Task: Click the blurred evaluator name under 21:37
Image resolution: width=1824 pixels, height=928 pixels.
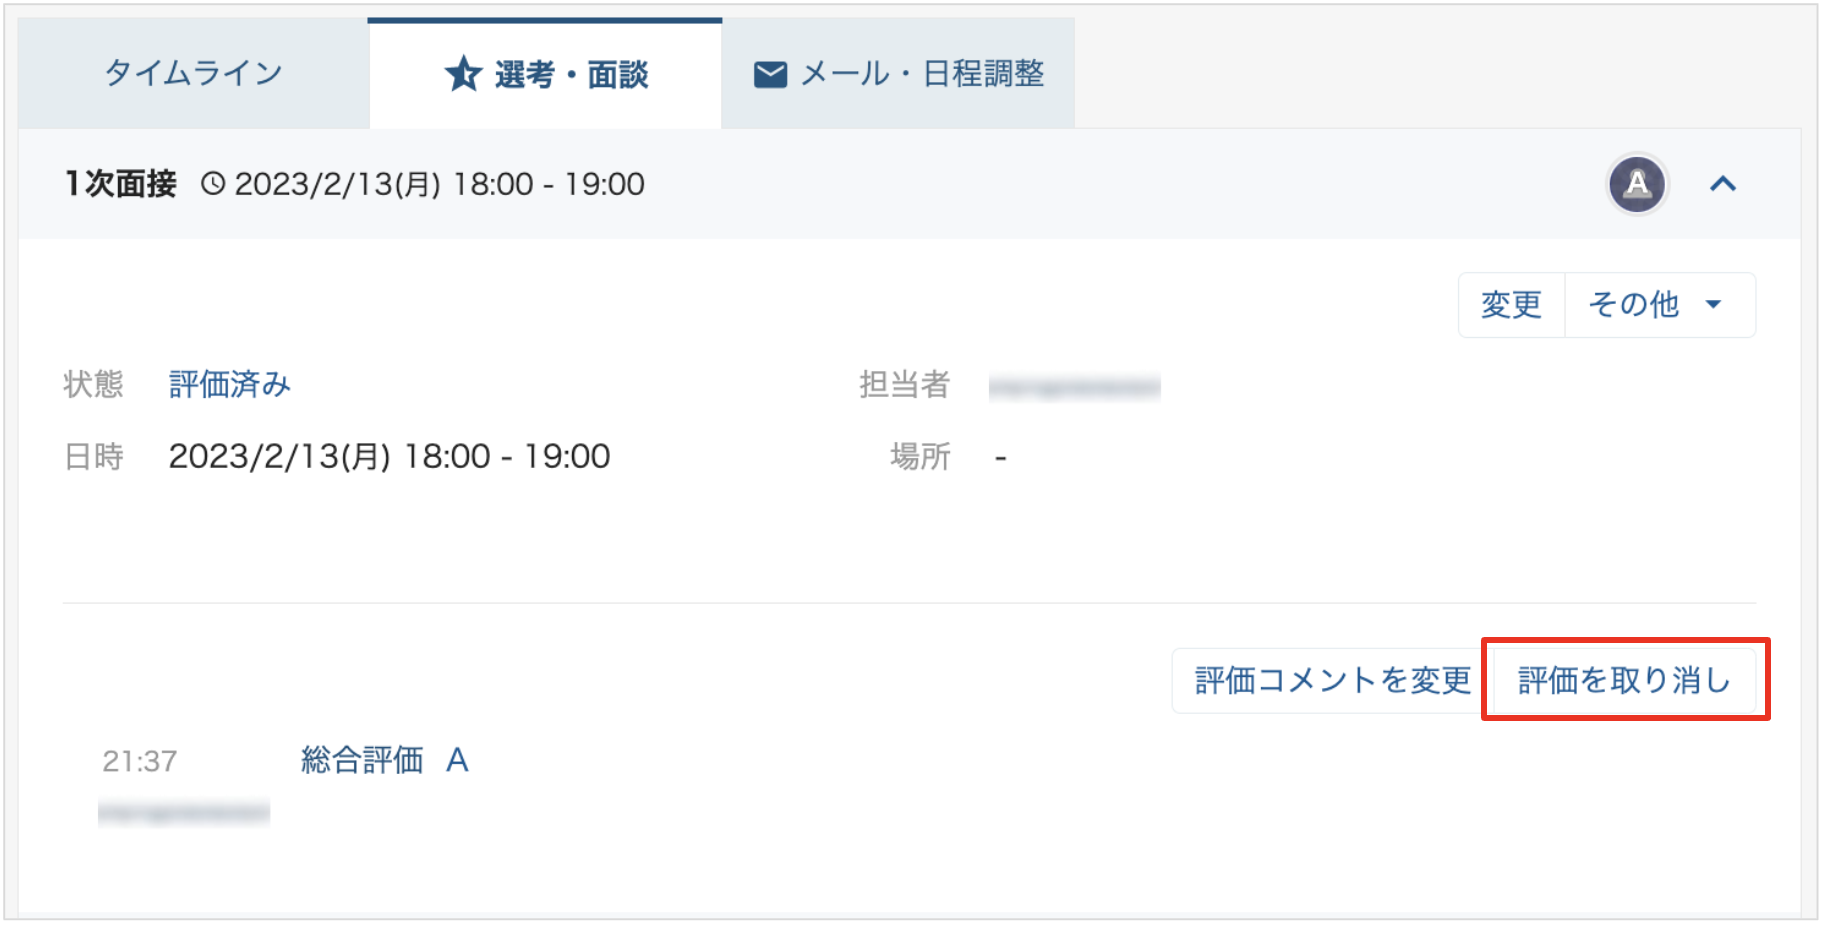Action: 184,812
